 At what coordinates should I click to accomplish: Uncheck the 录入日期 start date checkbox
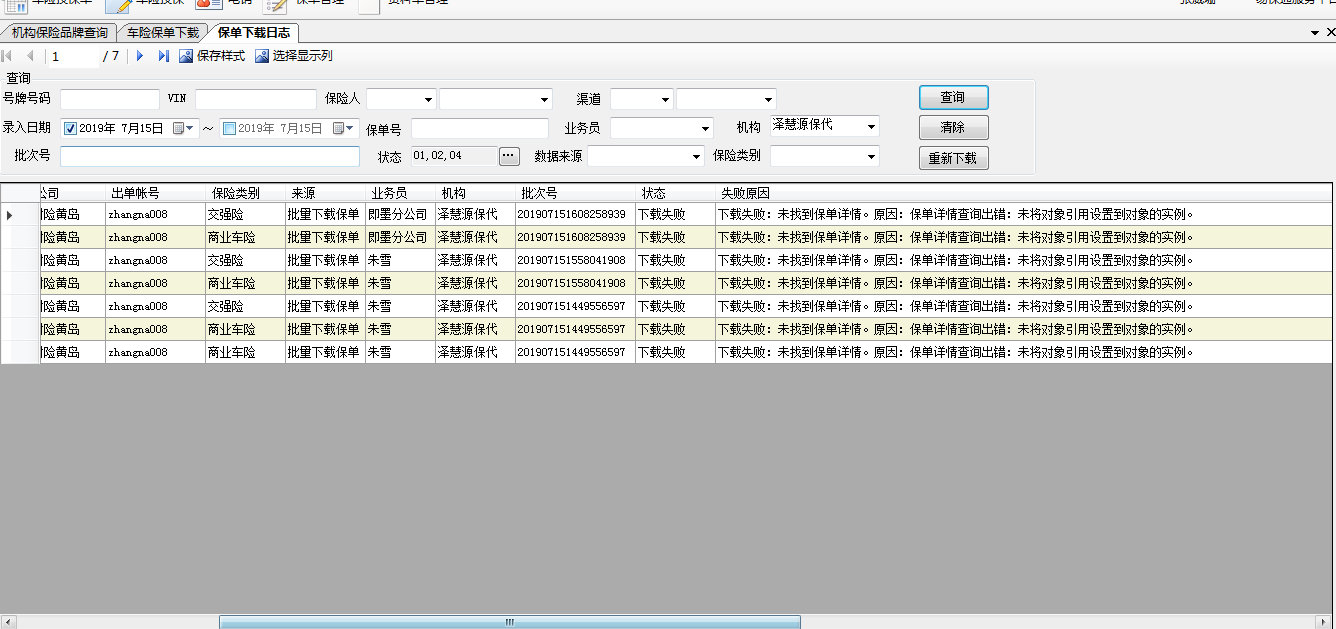pyautogui.click(x=70, y=128)
